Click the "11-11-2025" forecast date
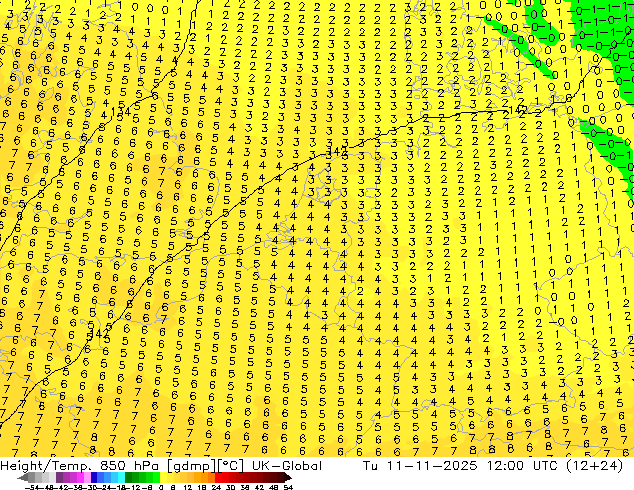The width and height of the screenshot is (634, 490). pyautogui.click(x=432, y=466)
